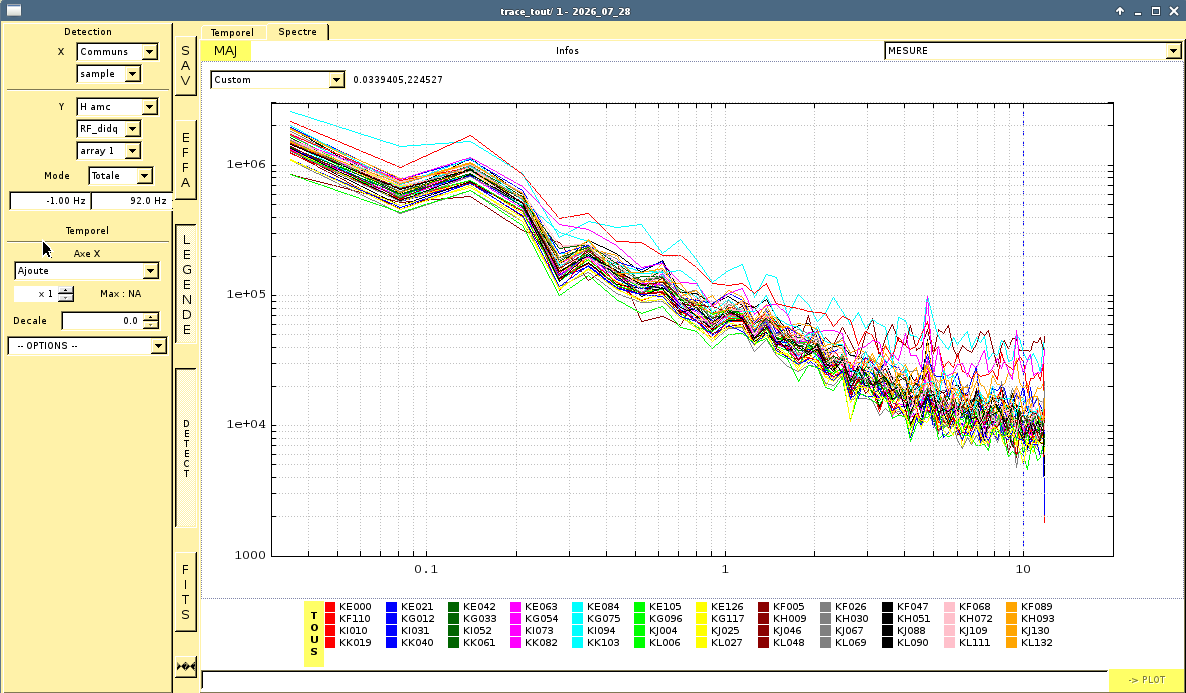The width and height of the screenshot is (1186, 693).
Task: Click the vertical EFFA button
Action: (185, 160)
